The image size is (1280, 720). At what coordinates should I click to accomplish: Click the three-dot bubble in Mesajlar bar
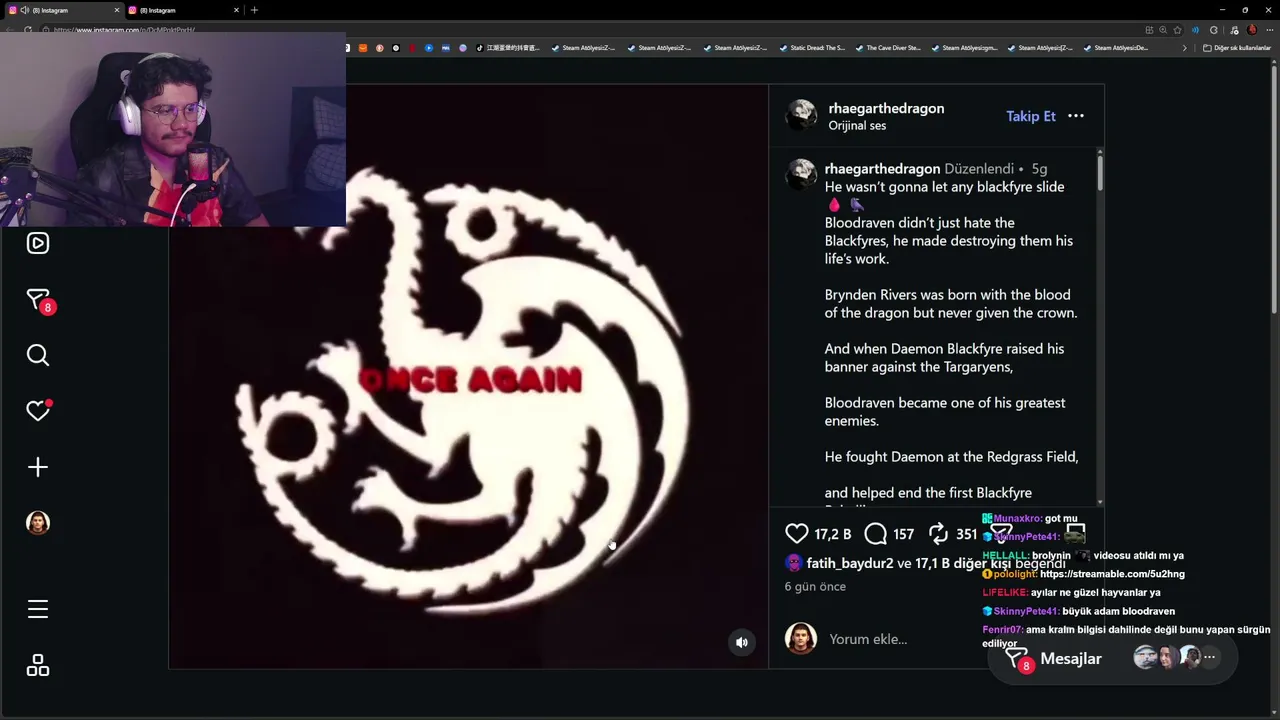tap(1210, 657)
